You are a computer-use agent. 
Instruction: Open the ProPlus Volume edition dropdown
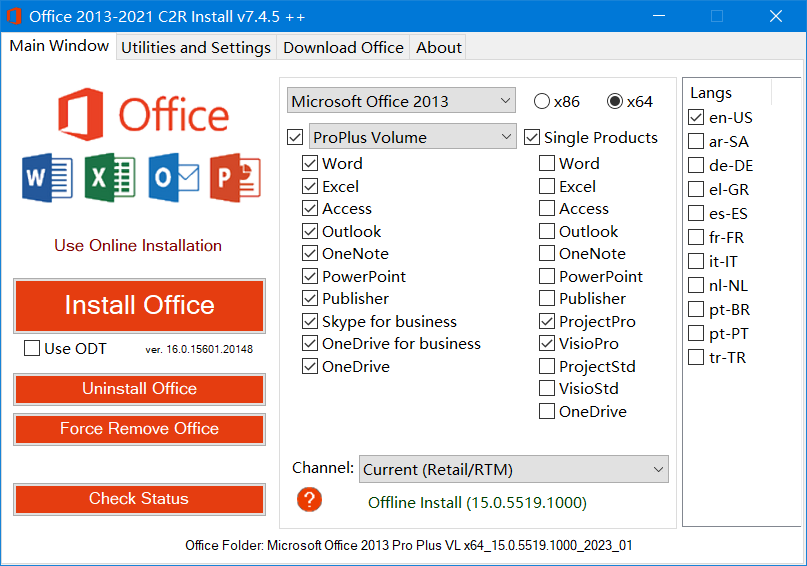click(412, 137)
